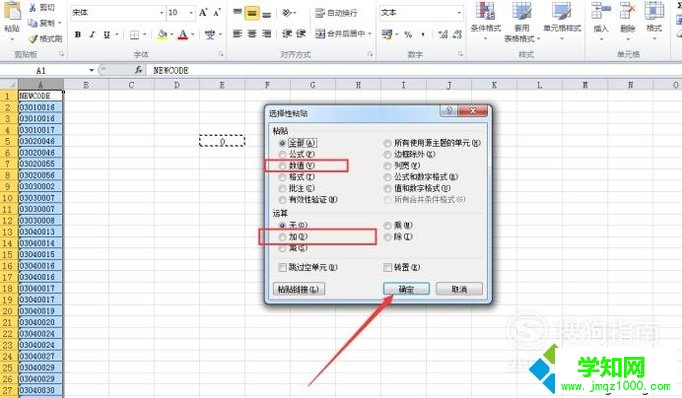Open the Number group dialog launcher
Screen dimensions: 682x398
coord(460,54)
